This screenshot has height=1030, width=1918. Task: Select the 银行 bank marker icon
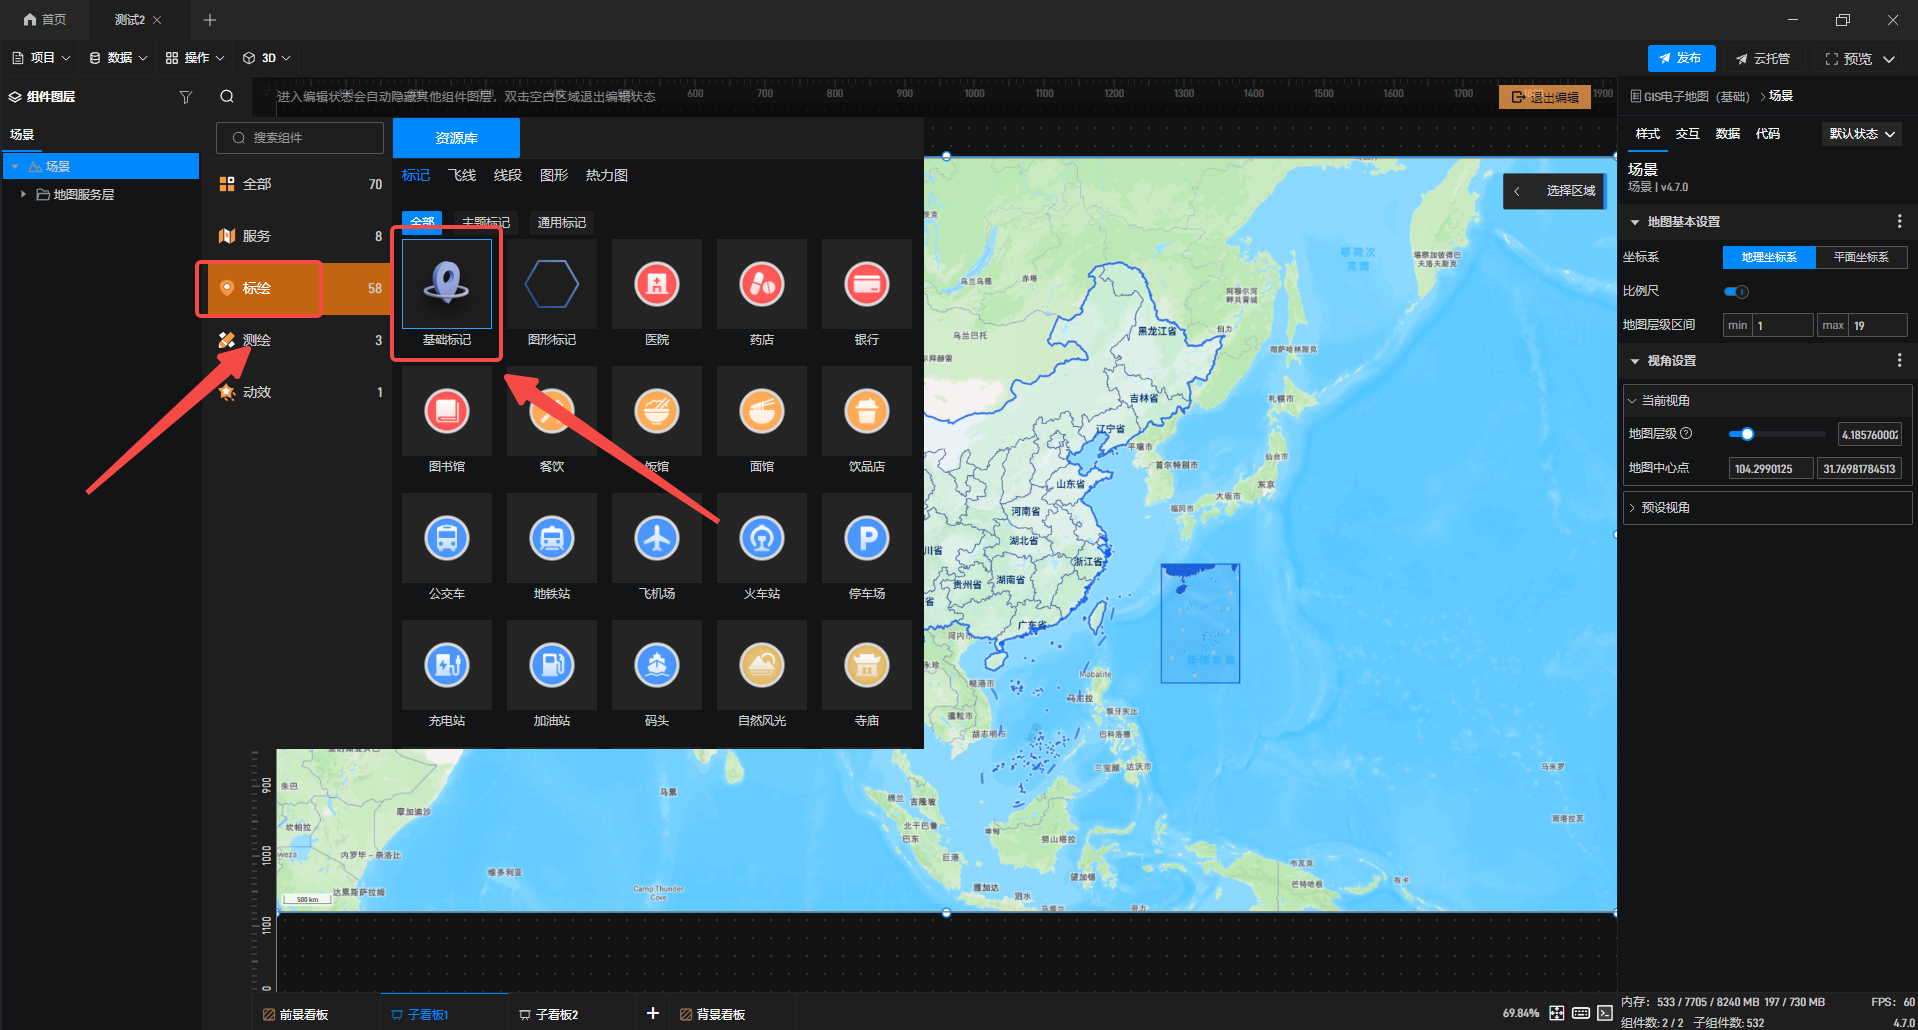tap(866, 285)
